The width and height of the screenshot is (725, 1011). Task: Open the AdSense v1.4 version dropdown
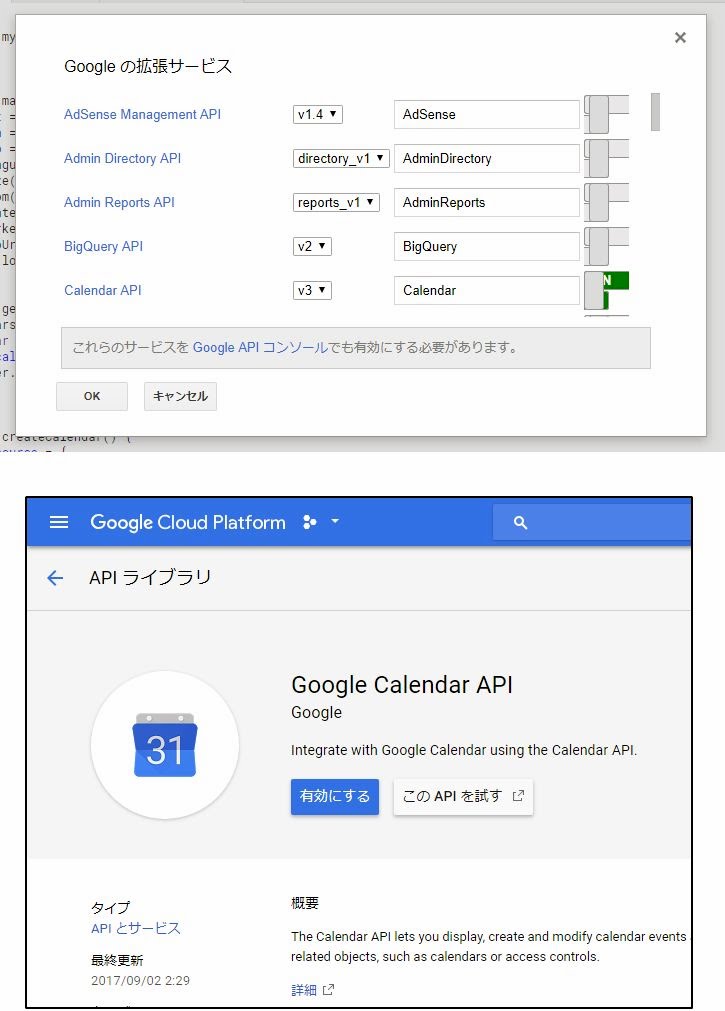tap(318, 114)
